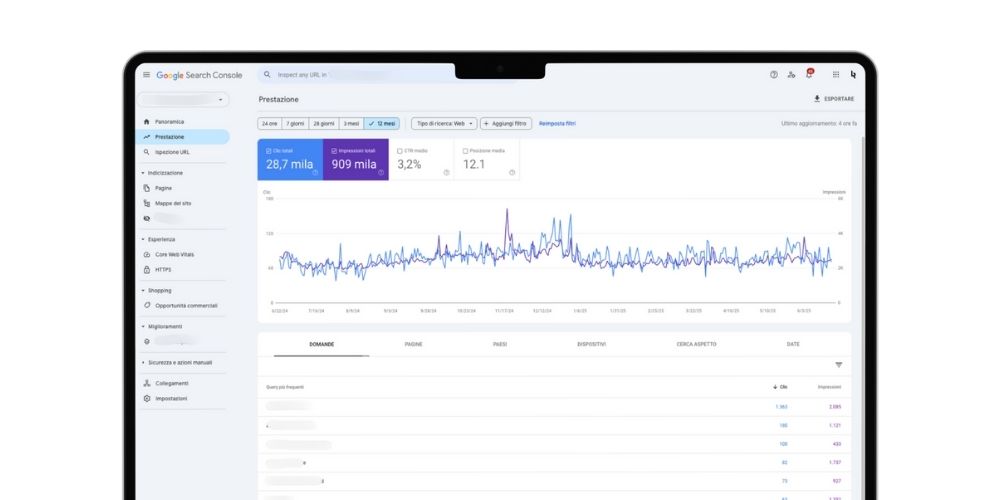This screenshot has width=1000, height=500.
Task: Click the Reimposta filtri link
Action: tap(557, 124)
